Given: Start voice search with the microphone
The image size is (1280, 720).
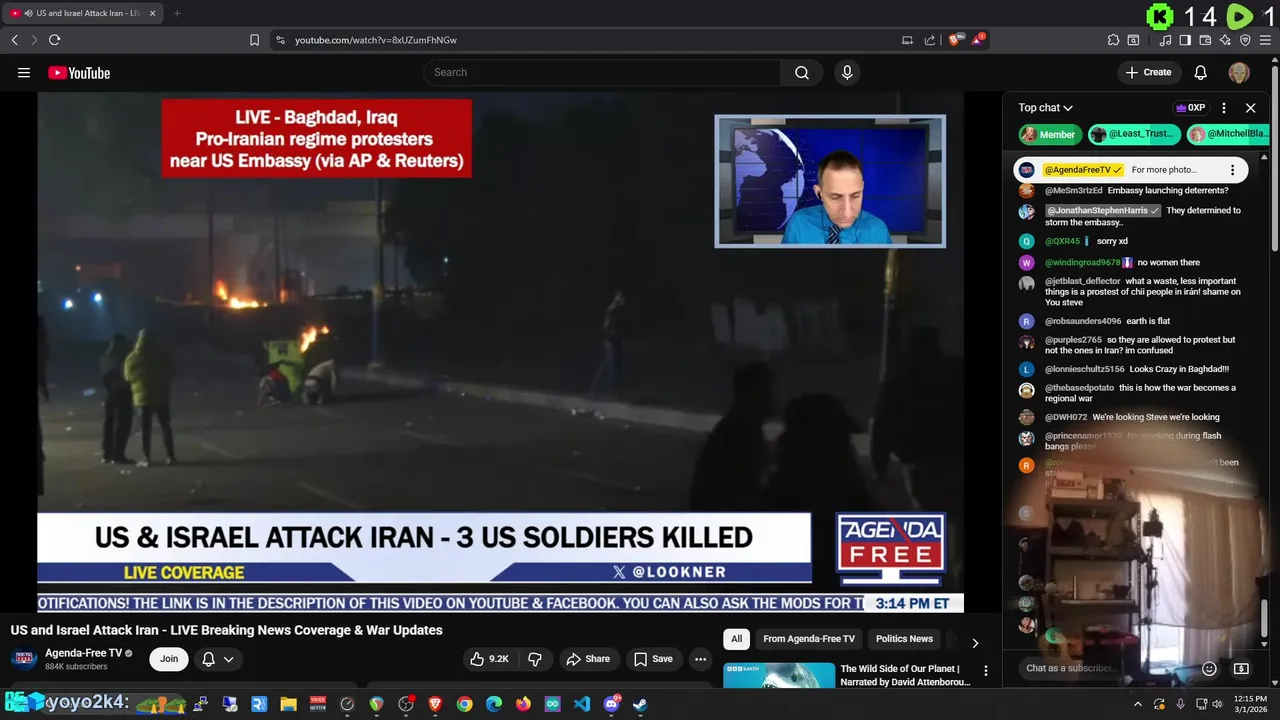Looking at the screenshot, I should point(847,72).
